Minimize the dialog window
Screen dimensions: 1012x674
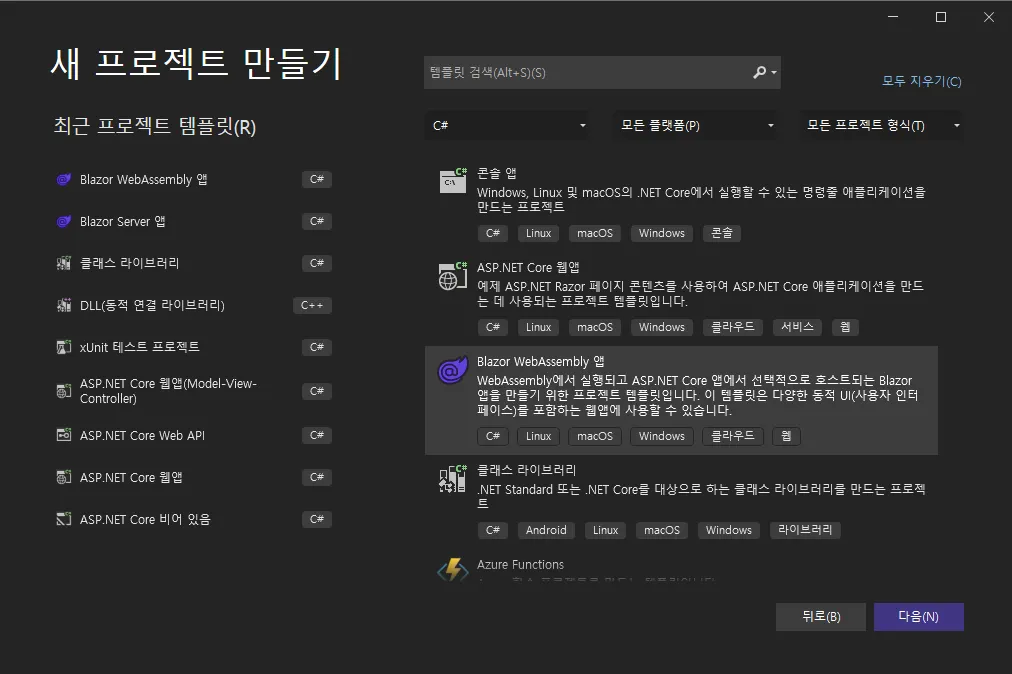[893, 17]
